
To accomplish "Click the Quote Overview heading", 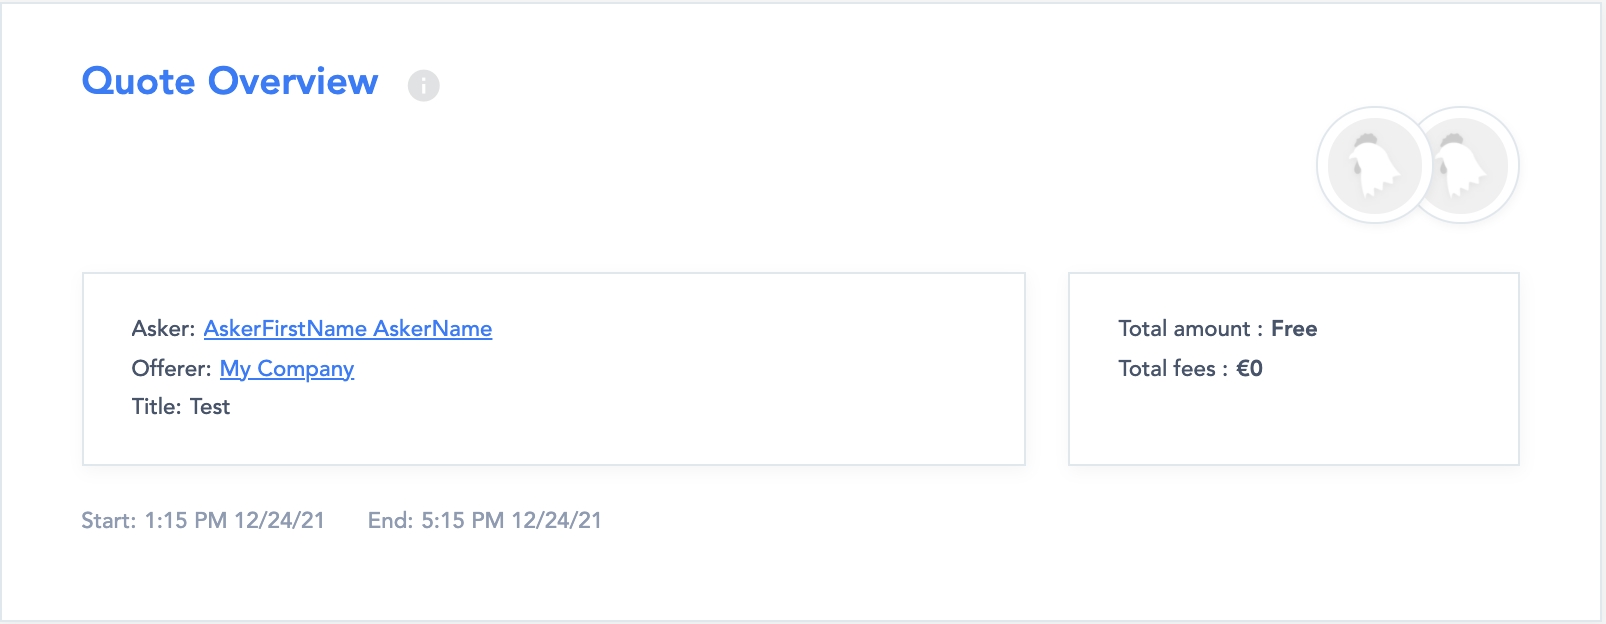I will tap(229, 81).
